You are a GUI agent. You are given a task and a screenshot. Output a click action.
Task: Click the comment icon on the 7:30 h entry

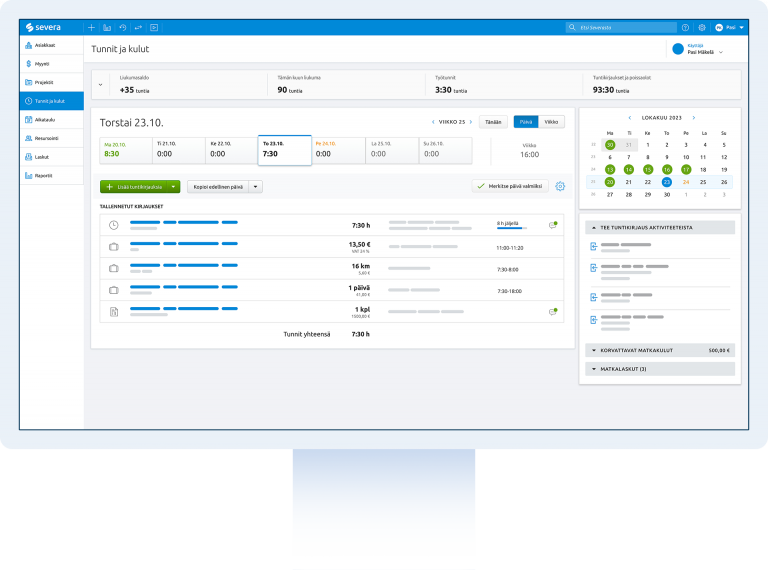point(552,225)
